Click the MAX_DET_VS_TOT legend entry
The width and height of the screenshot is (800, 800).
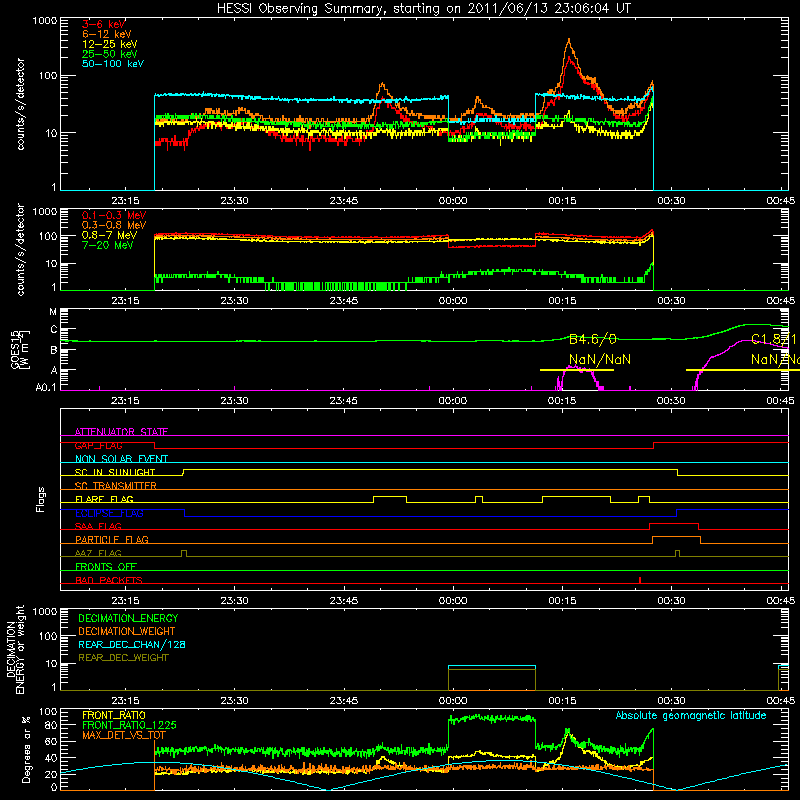click(x=123, y=735)
